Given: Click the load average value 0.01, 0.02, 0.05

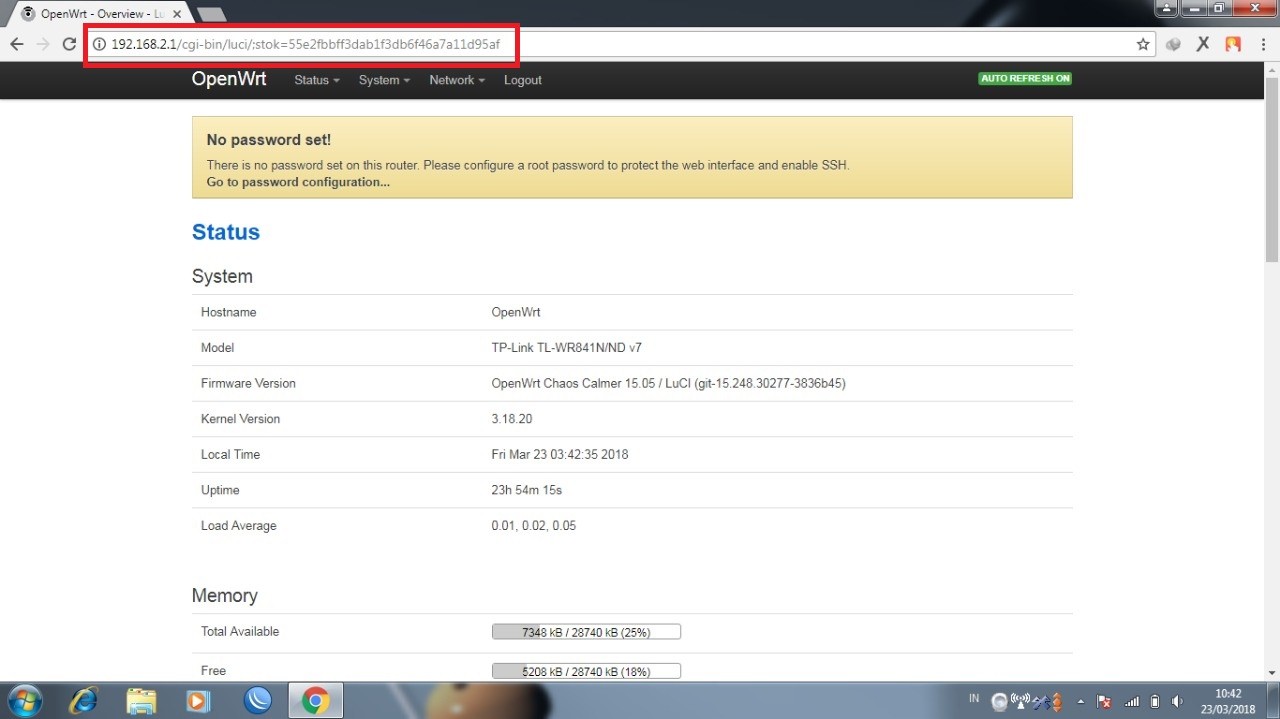Looking at the screenshot, I should pos(534,526).
